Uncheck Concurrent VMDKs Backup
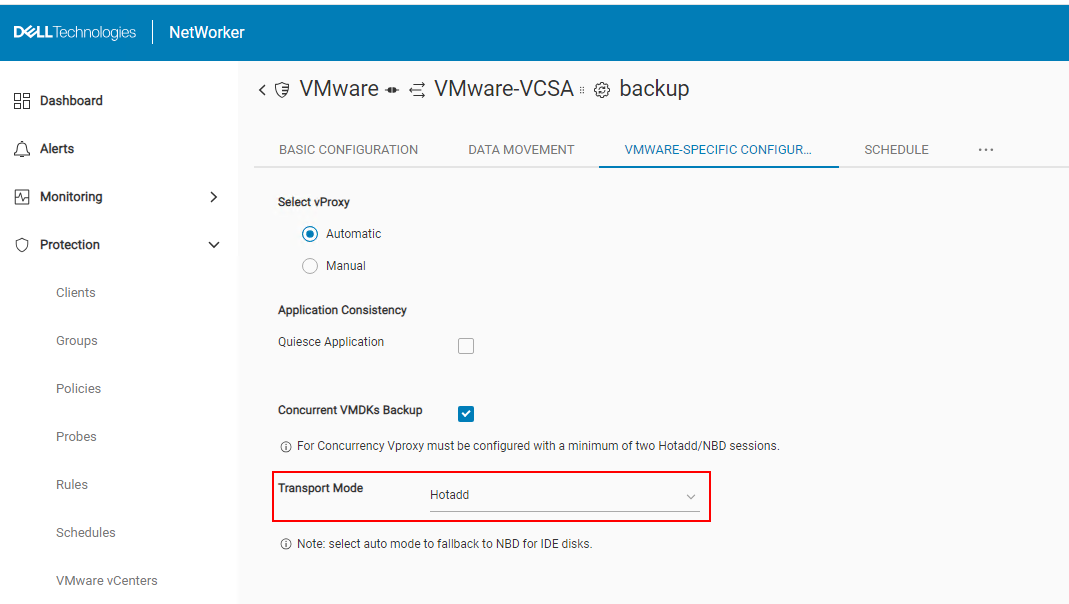This screenshot has width=1069, height=604. [466, 413]
